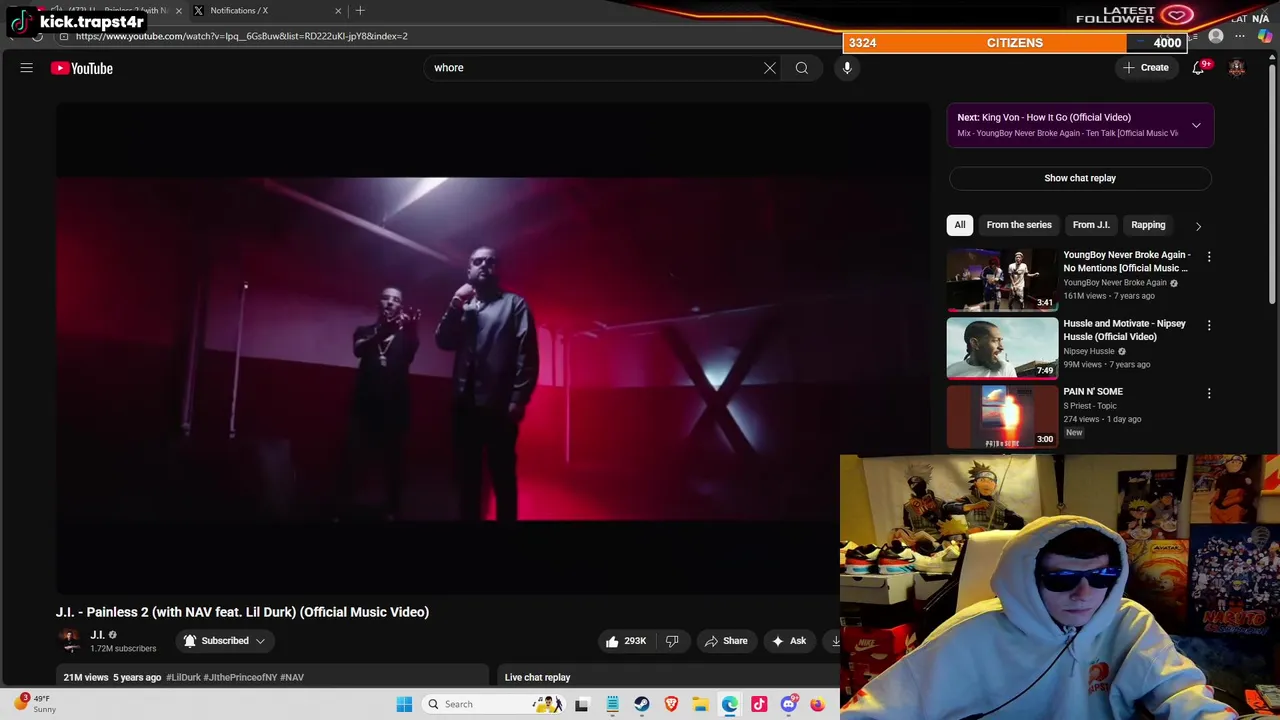Open Discord from taskbar

point(789,704)
